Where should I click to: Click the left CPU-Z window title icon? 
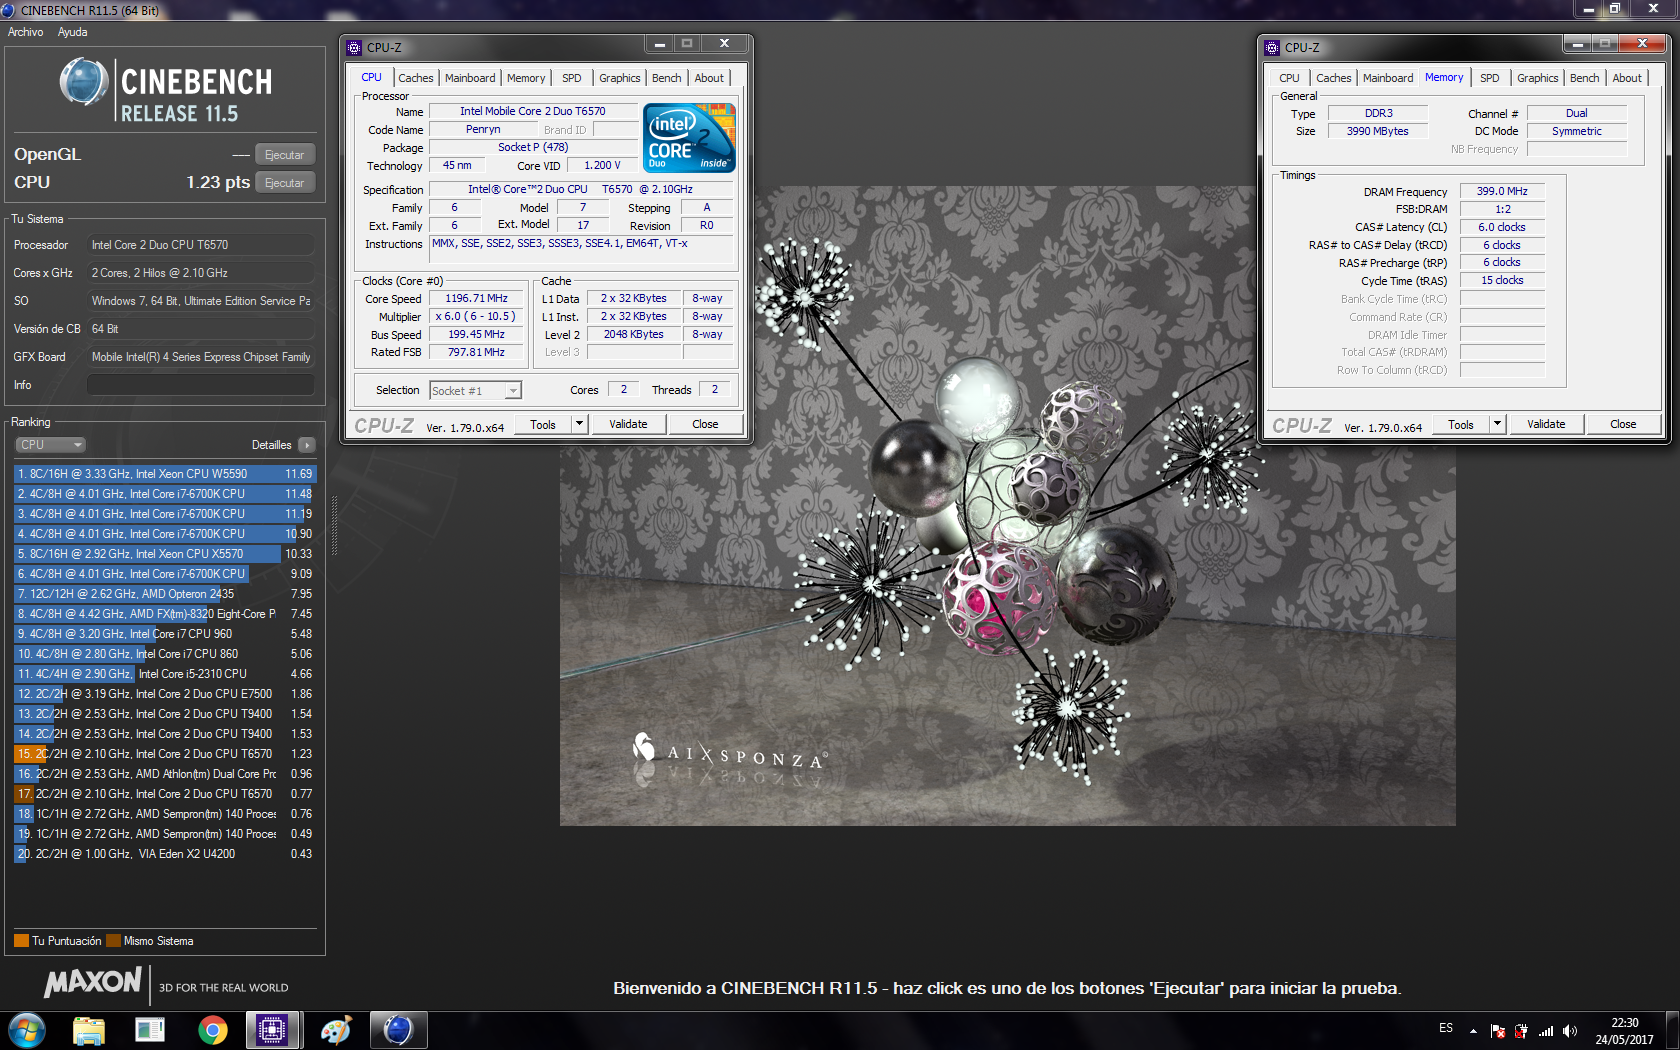pos(354,47)
